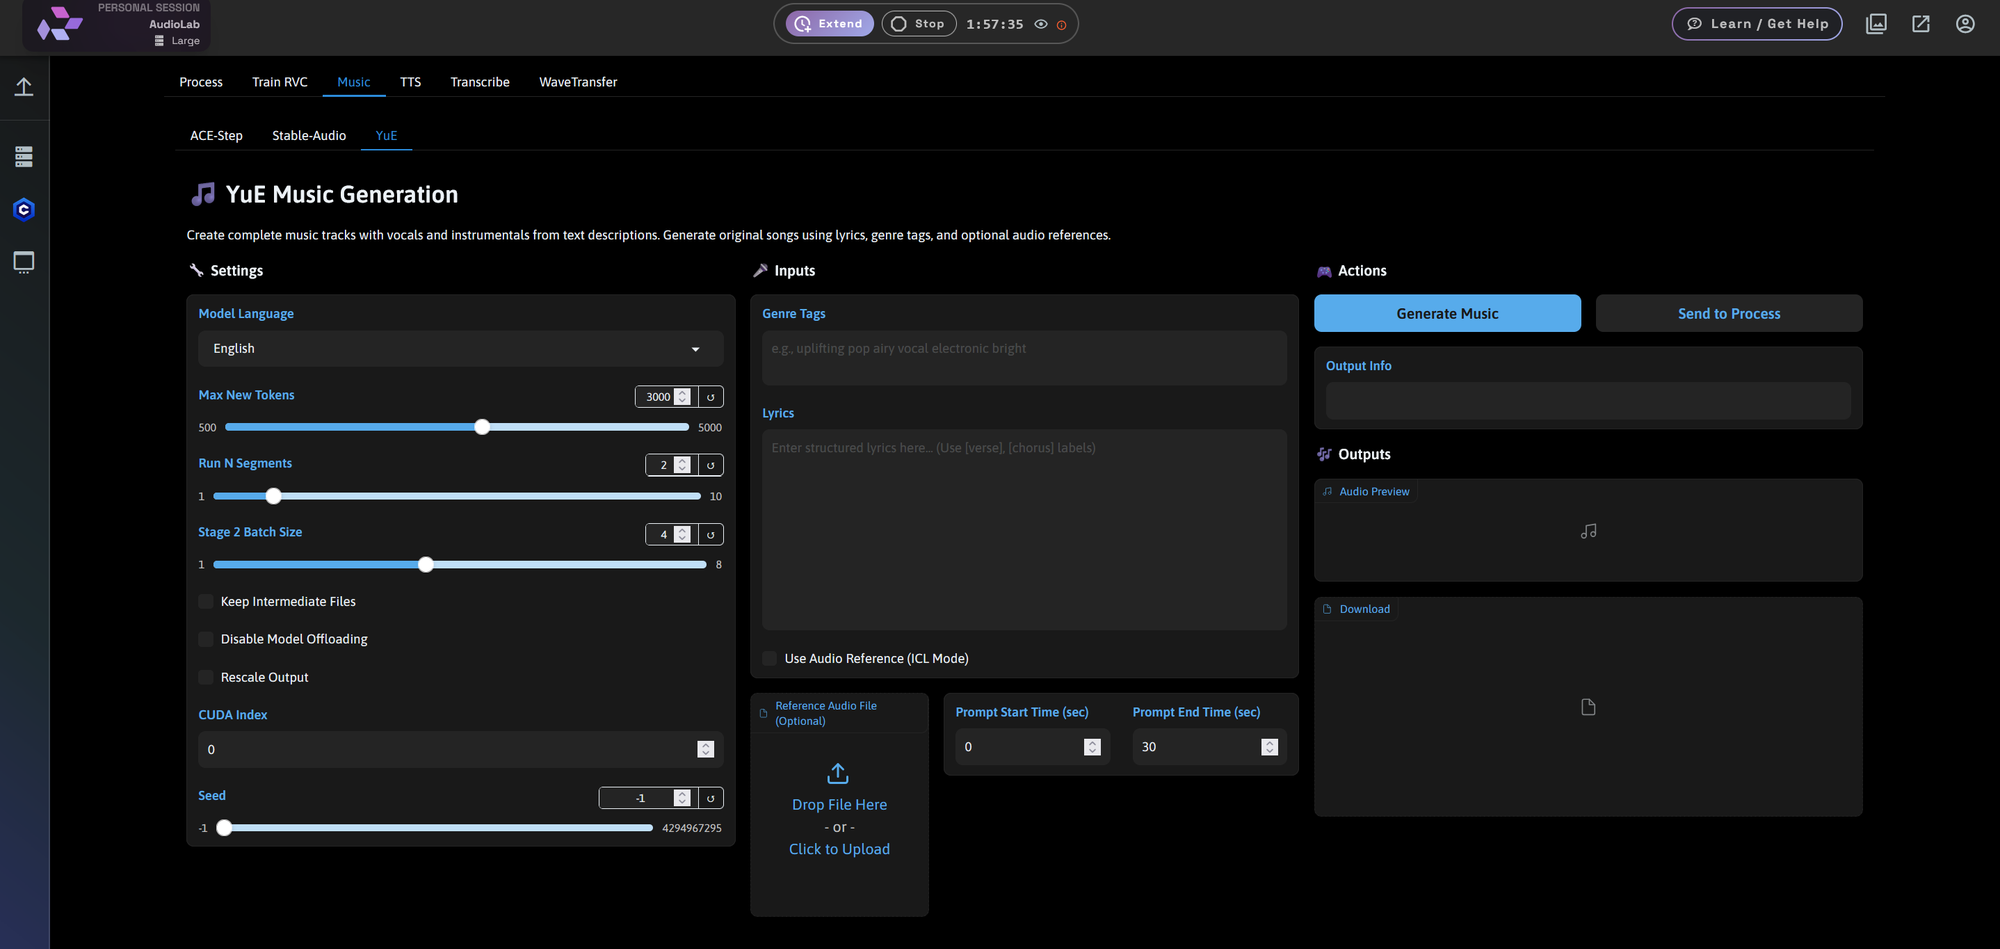Enable Use Audio Reference ICL Mode
This screenshot has height=949, width=2000.
click(x=769, y=658)
